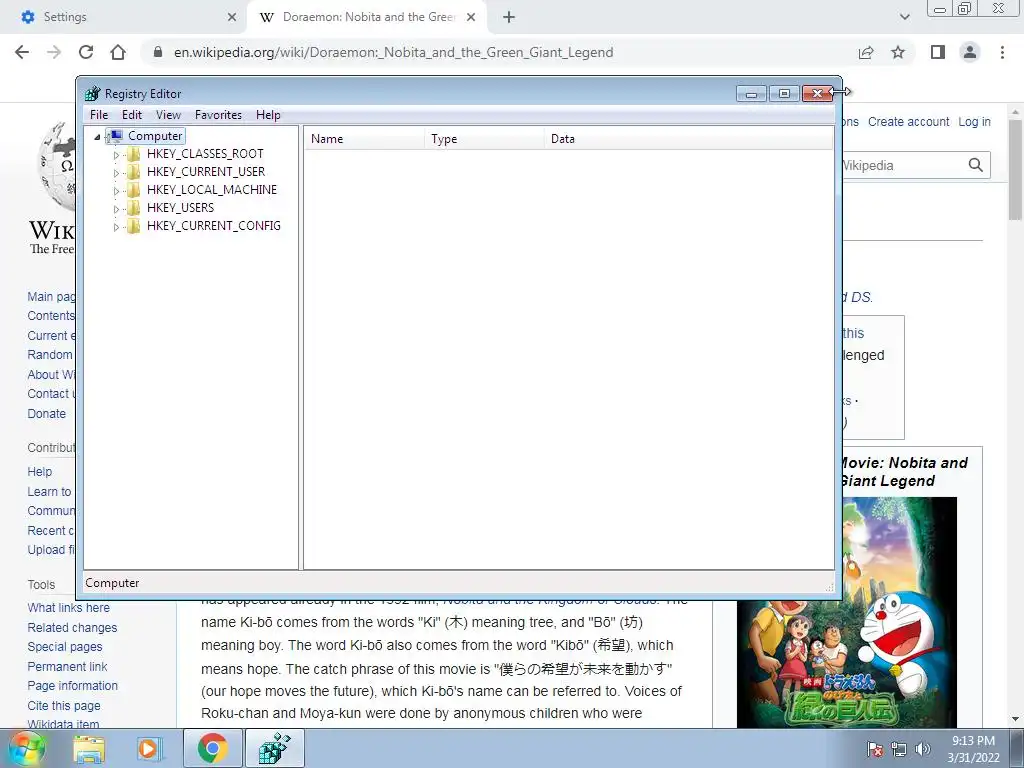Image resolution: width=1024 pixels, height=768 pixels.
Task: Expand the HKEY_CURRENT_CONFIG tree arrow
Action: pos(116,227)
